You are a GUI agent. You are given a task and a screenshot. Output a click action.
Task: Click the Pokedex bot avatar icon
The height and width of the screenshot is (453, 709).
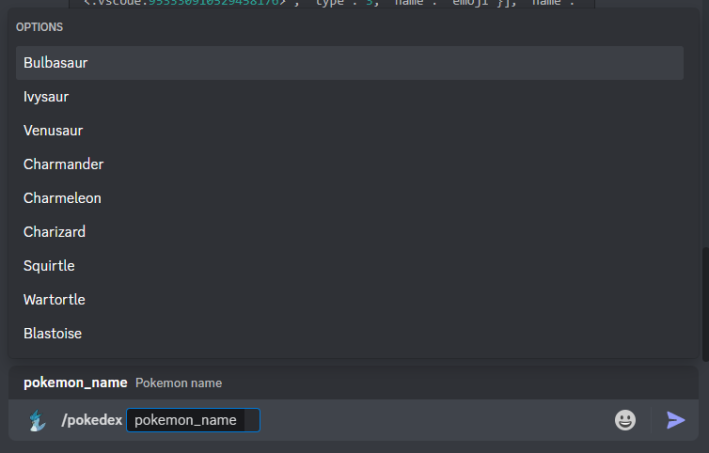tap(38, 420)
